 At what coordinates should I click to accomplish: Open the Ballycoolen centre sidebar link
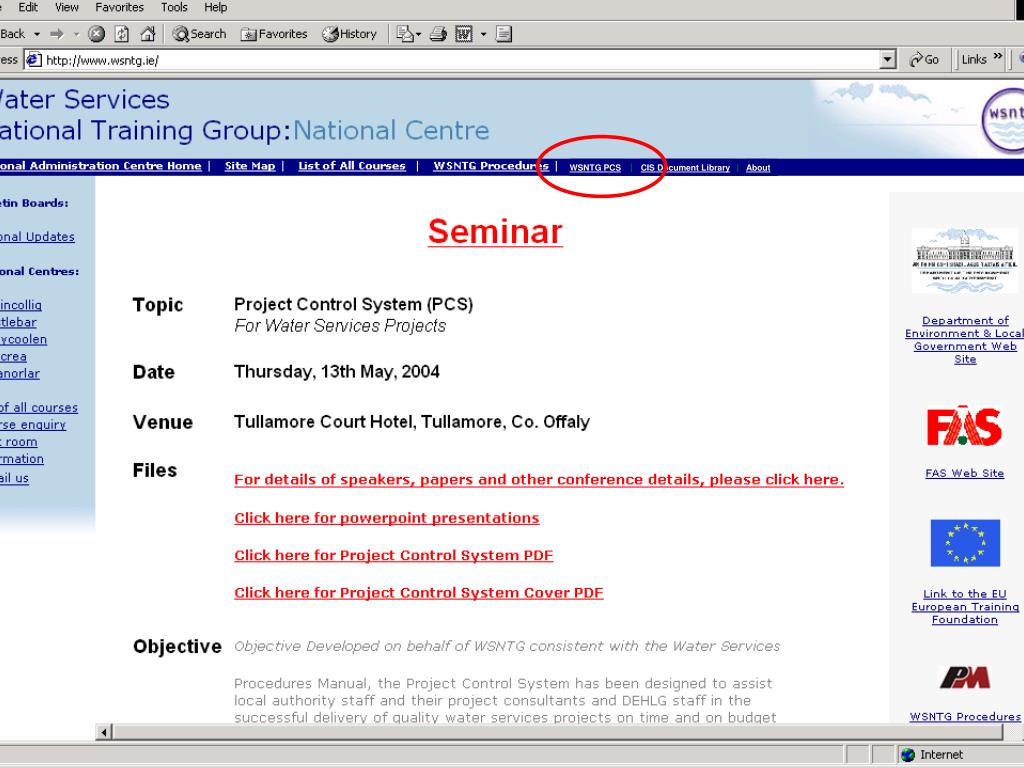(x=24, y=340)
